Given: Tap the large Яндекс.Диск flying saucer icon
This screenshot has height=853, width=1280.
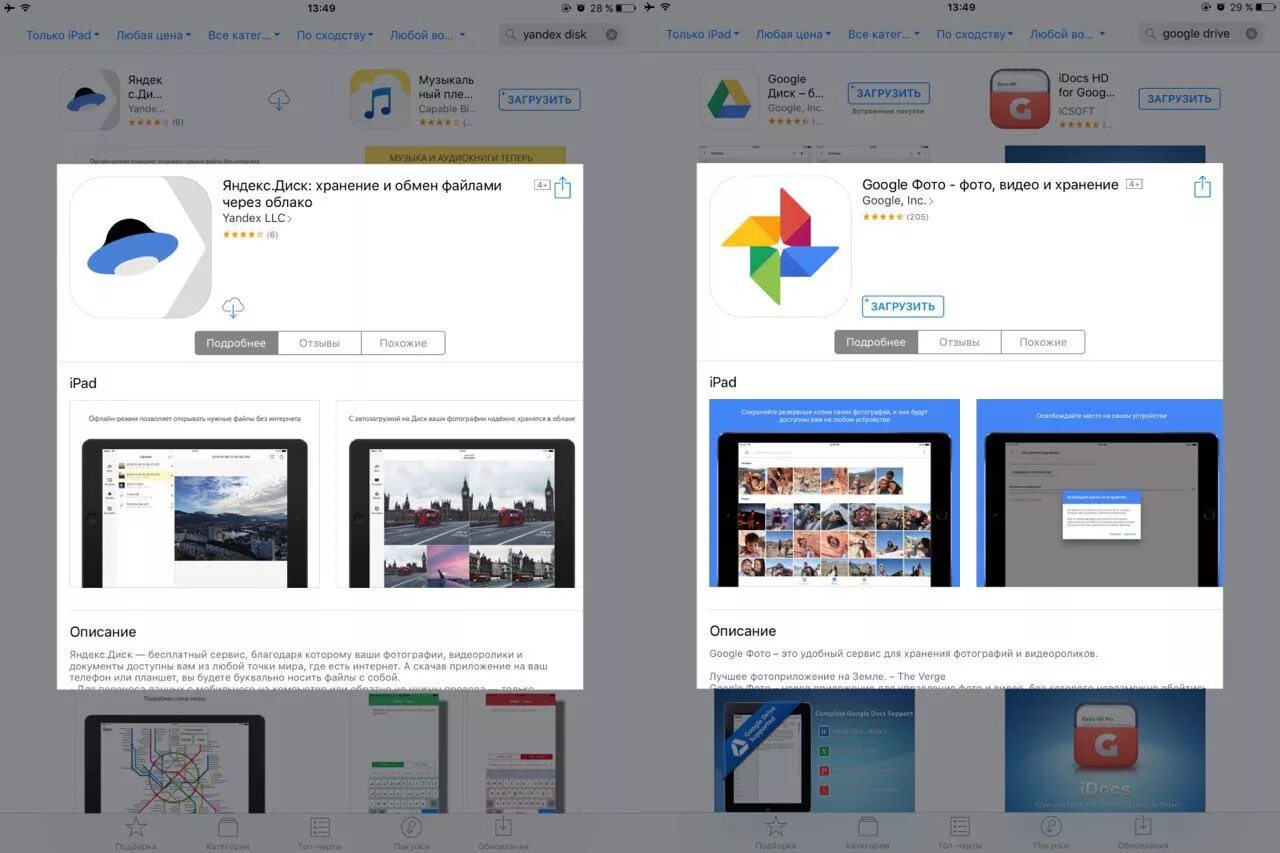Looking at the screenshot, I should click(140, 248).
